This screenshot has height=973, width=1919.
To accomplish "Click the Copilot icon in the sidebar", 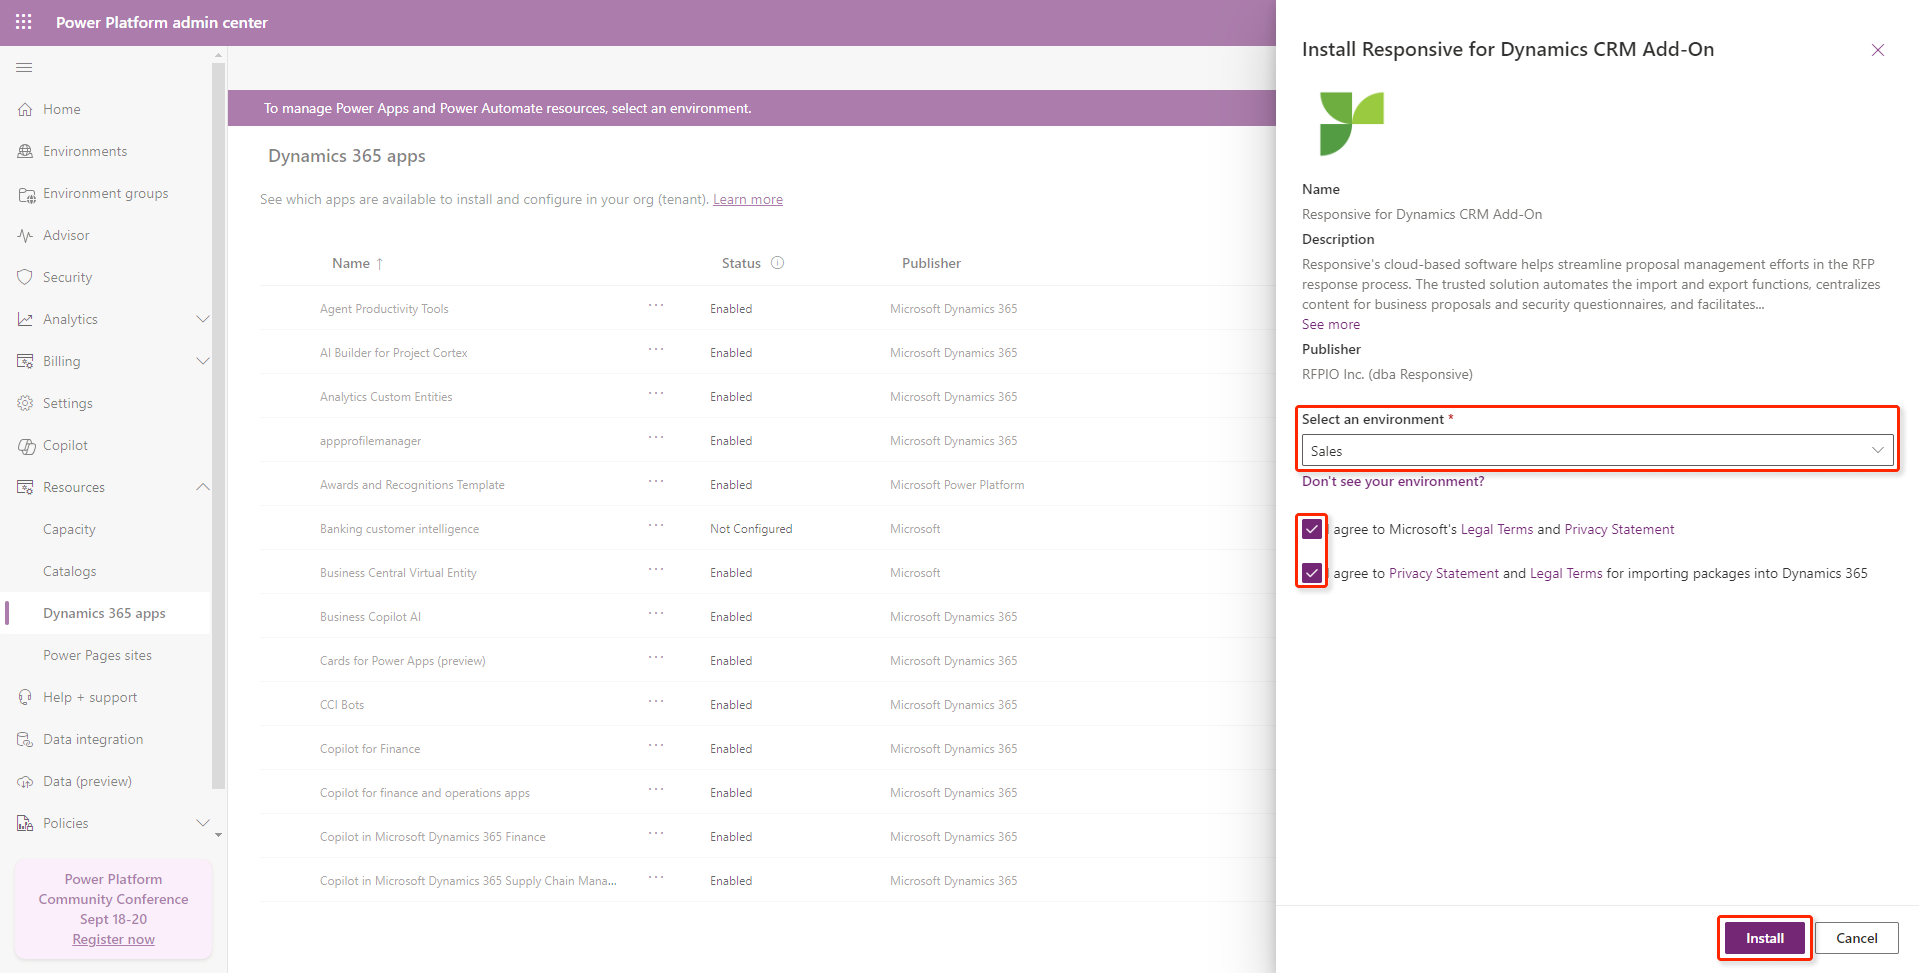I will [x=26, y=446].
